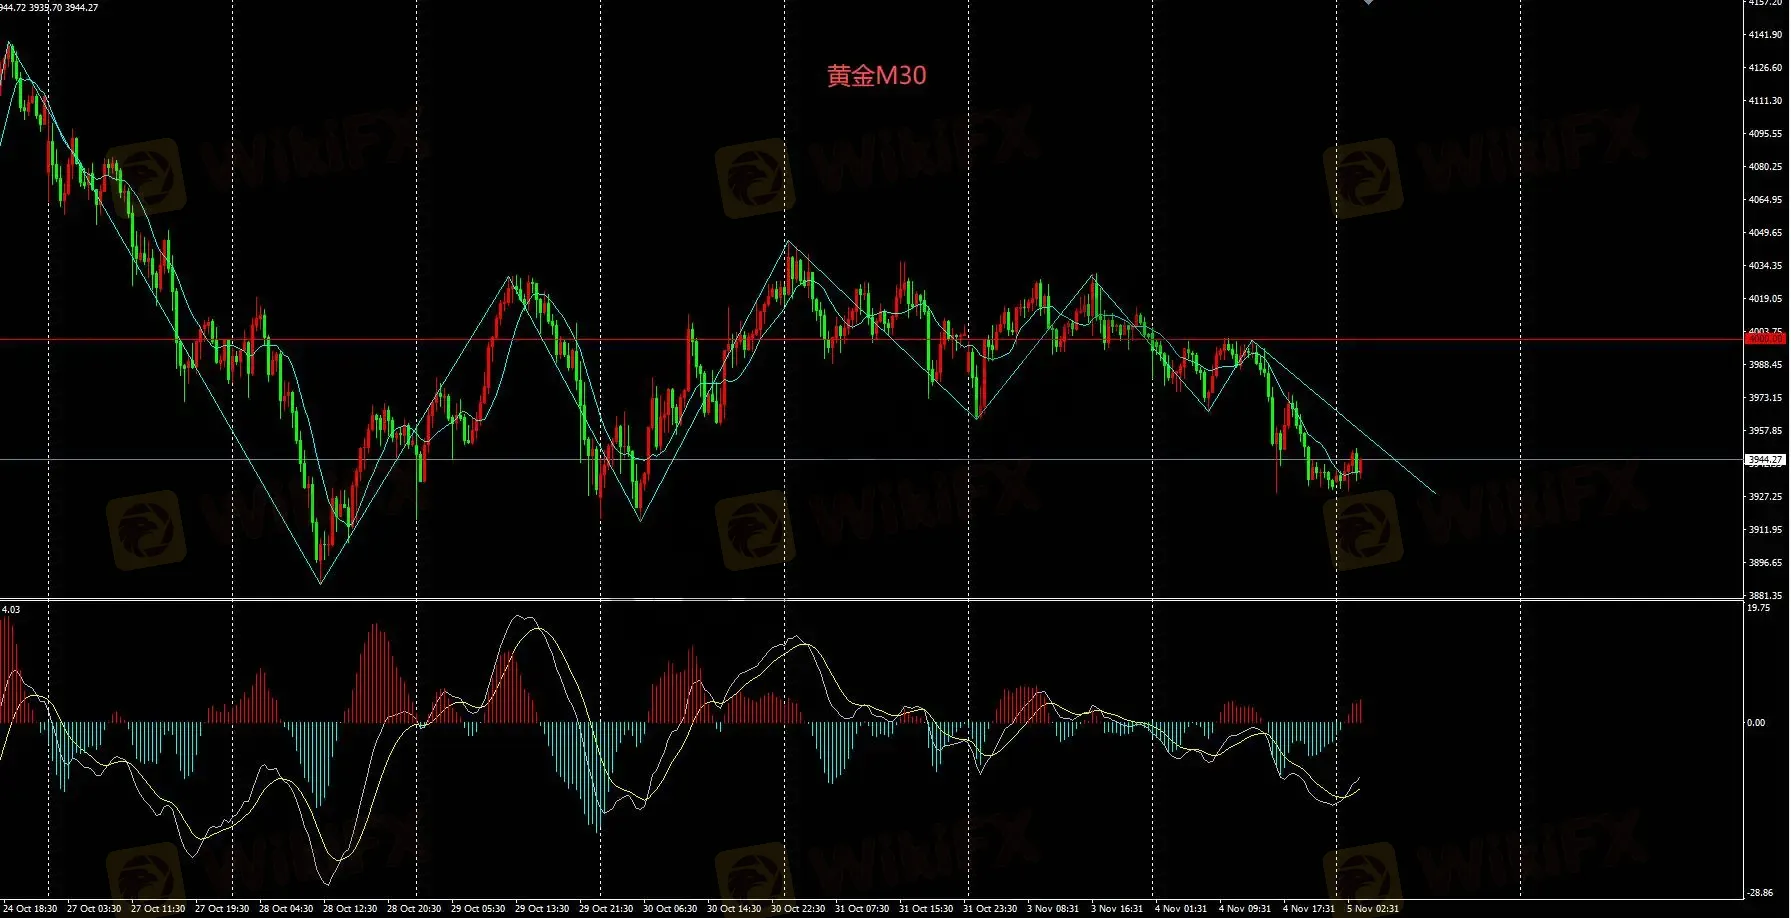Click the 30 Oct 06:30 time label
This screenshot has height=918, width=1791.
click(x=670, y=909)
